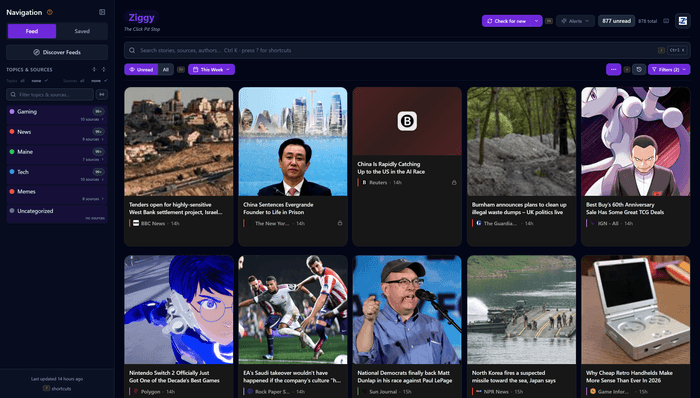Expand the Gaming 10 sources chevron
Viewport: 700px width, 398px height.
tap(103, 120)
